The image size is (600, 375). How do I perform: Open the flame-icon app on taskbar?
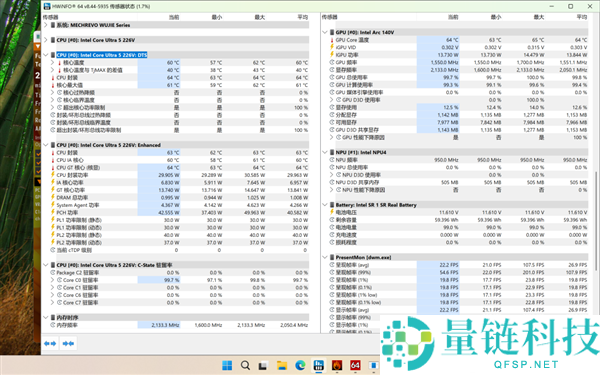click(337, 365)
